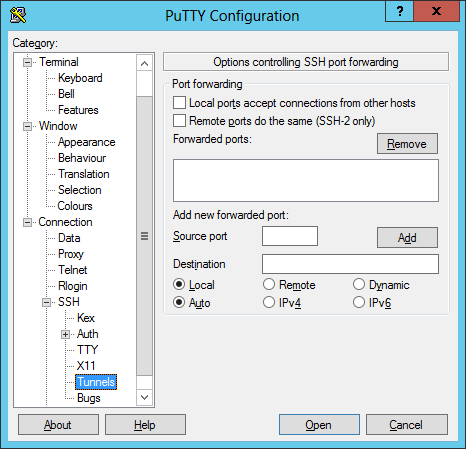Open the Selection category
The image size is (466, 449).
click(x=80, y=190)
